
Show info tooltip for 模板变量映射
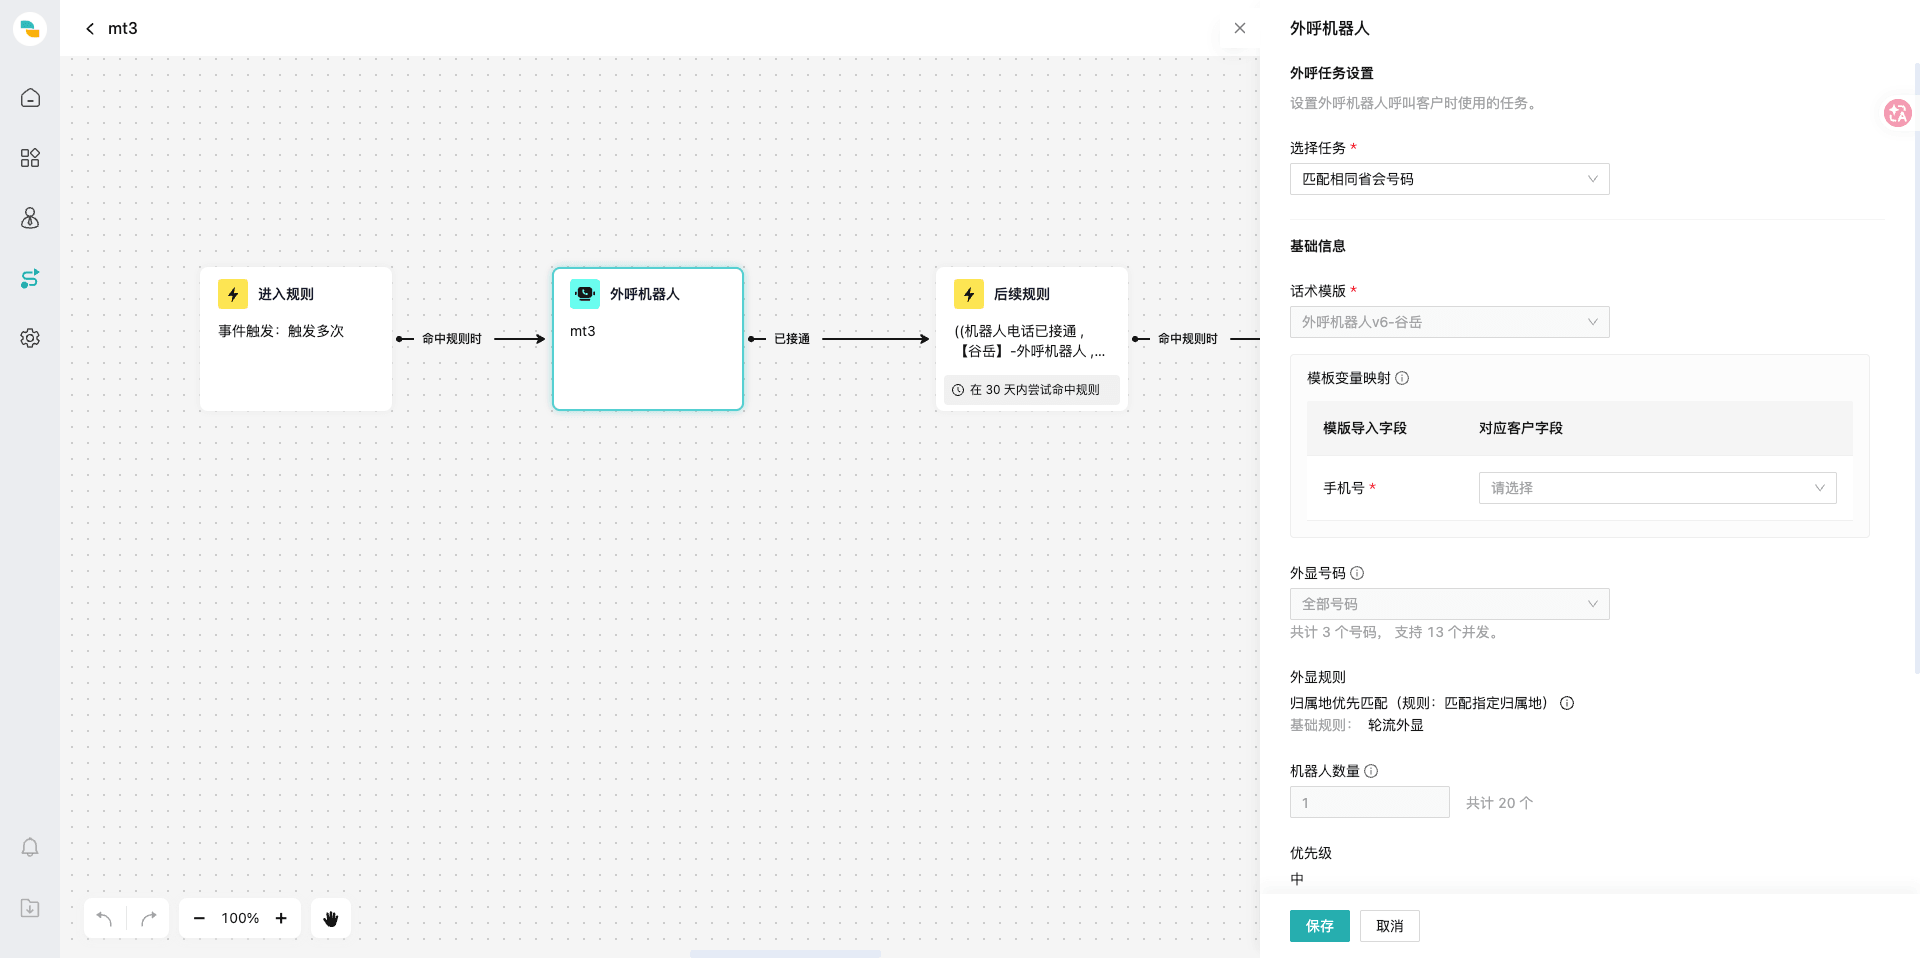coord(1402,378)
